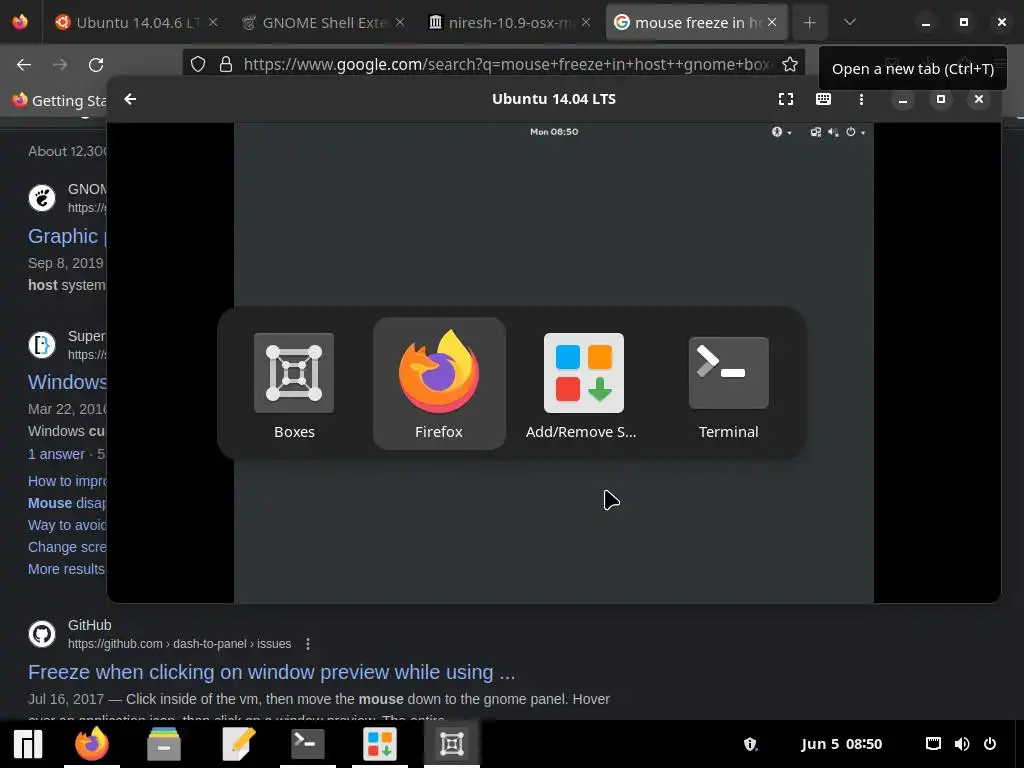Close the Ubuntu 14.04.6 LTS tab
Screen dimensions: 1024x768
click(x=213, y=22)
